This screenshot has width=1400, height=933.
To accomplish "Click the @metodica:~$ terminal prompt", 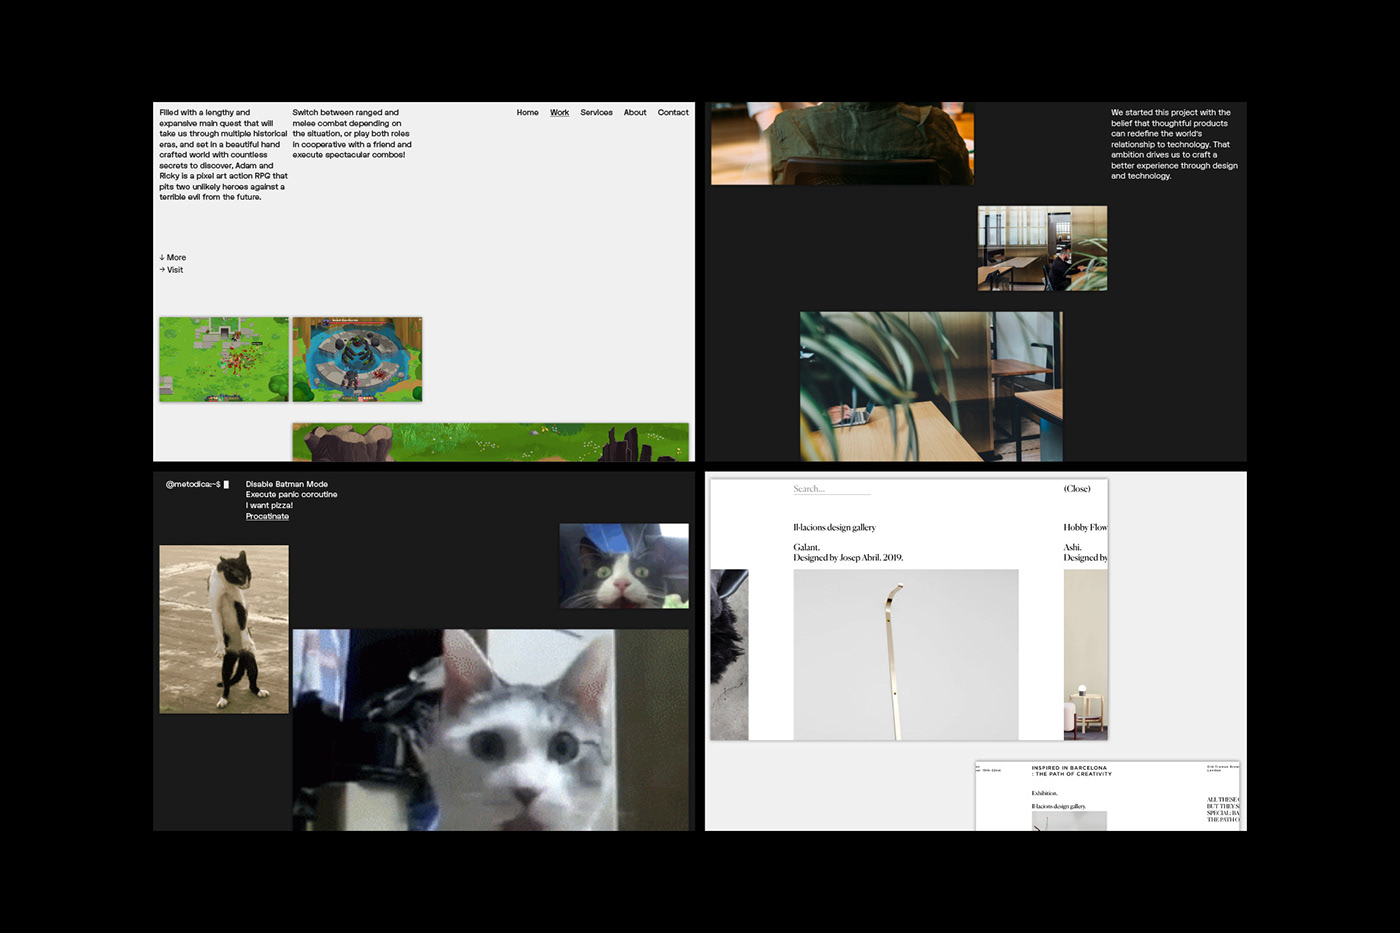I will click(x=197, y=484).
